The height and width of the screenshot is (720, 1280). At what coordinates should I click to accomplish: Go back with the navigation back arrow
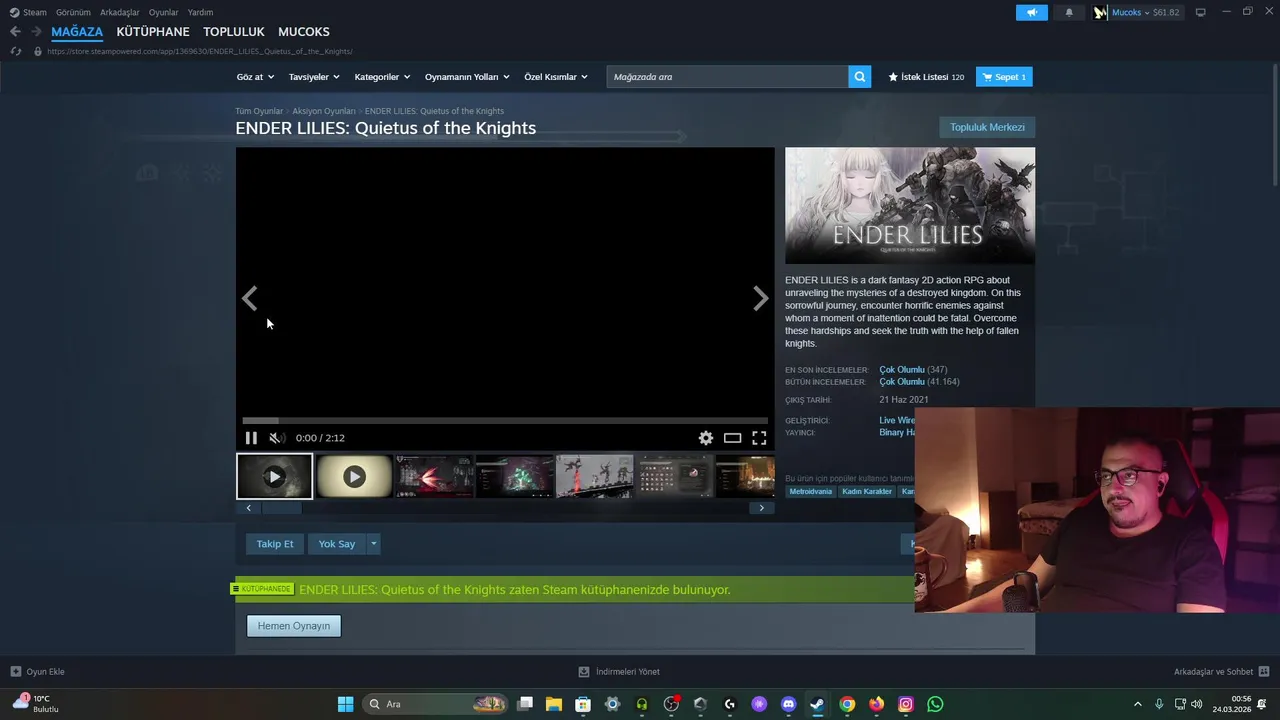pyautogui.click(x=15, y=32)
